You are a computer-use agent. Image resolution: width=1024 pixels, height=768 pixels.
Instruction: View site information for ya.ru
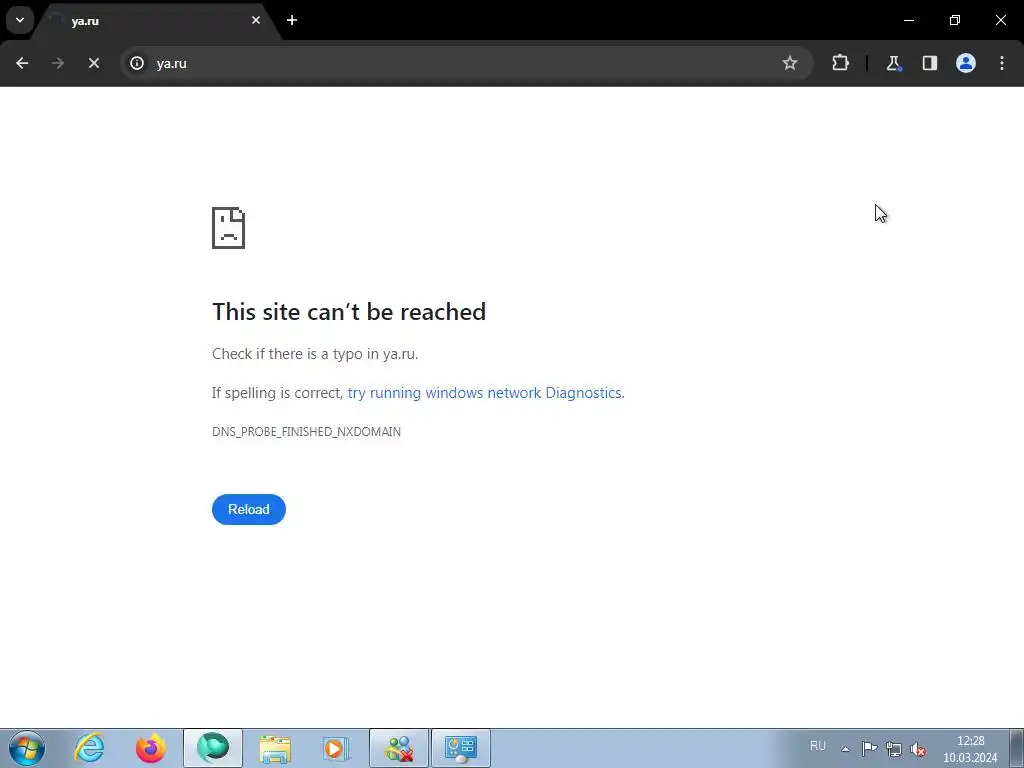137,63
